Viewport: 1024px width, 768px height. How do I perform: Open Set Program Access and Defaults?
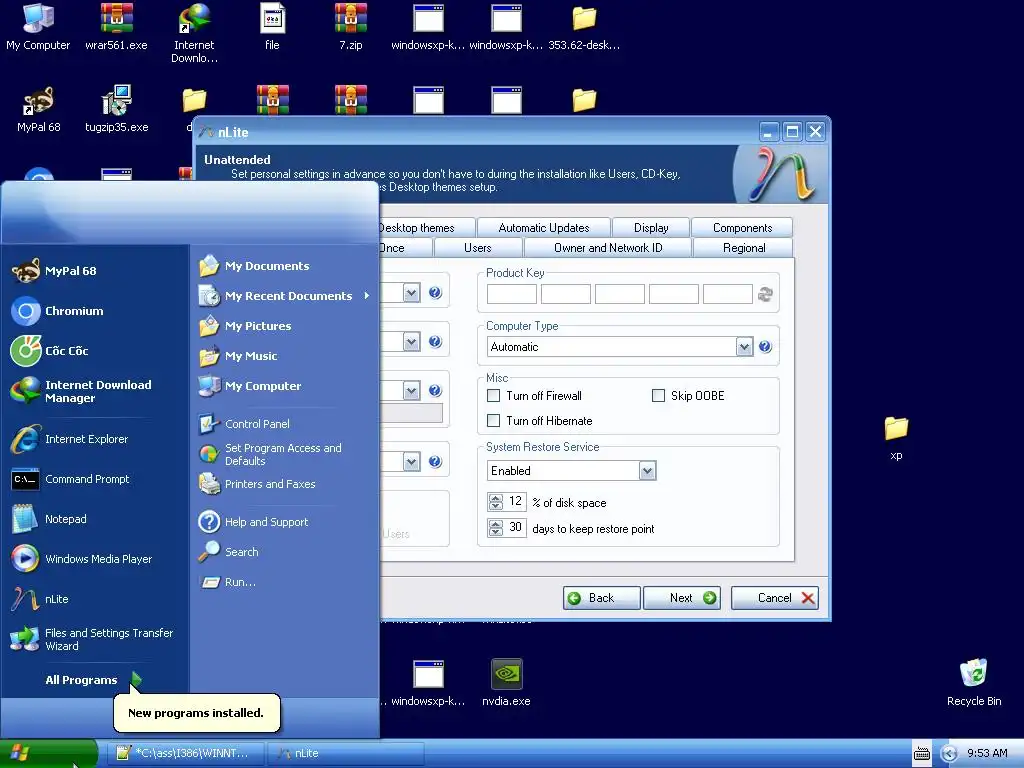[x=285, y=454]
